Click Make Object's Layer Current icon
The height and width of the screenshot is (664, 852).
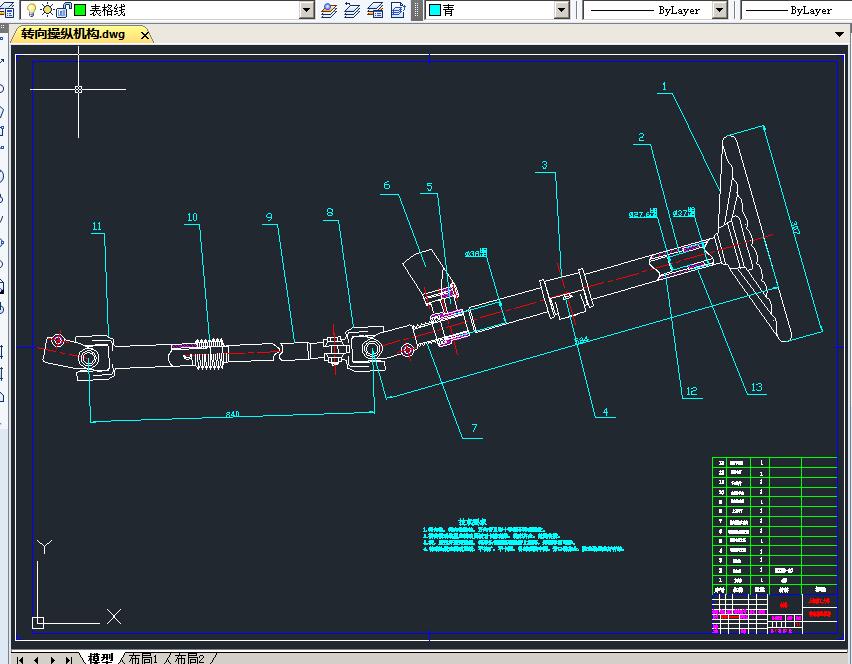click(x=329, y=10)
